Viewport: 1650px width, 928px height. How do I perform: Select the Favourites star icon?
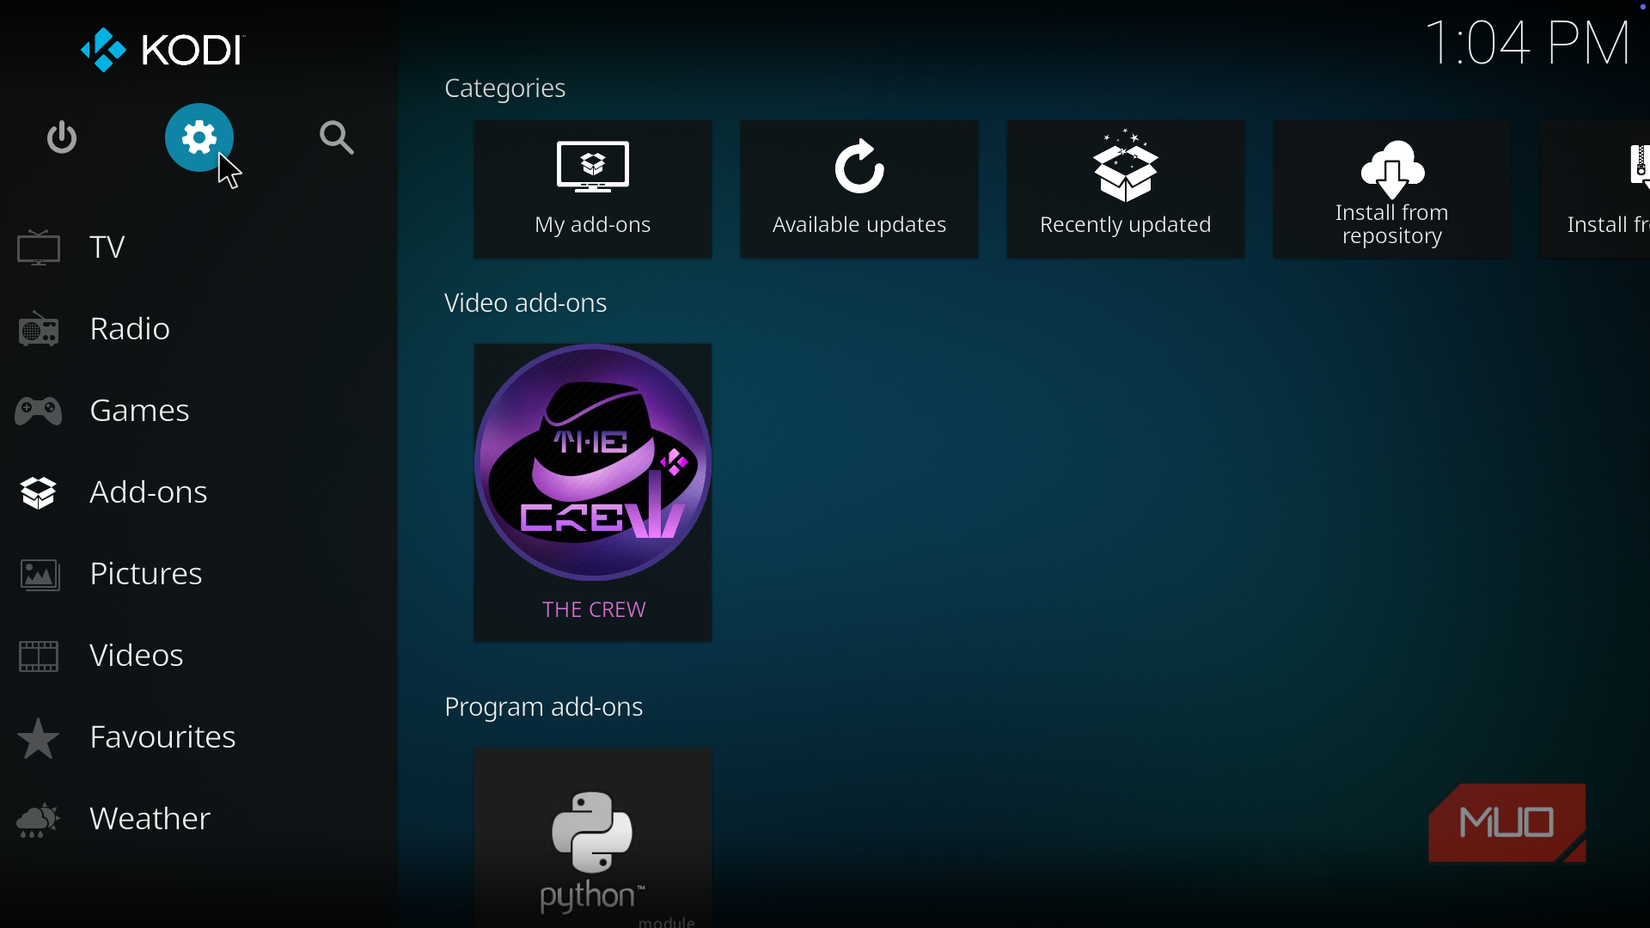click(x=38, y=738)
